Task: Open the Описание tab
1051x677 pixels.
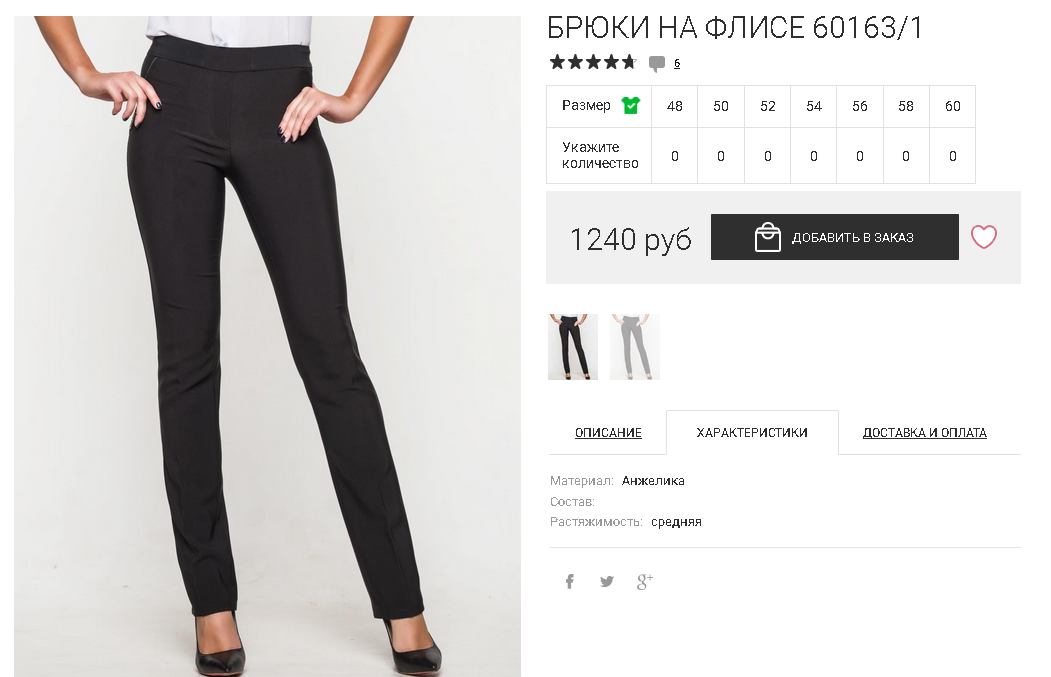Action: pos(608,432)
